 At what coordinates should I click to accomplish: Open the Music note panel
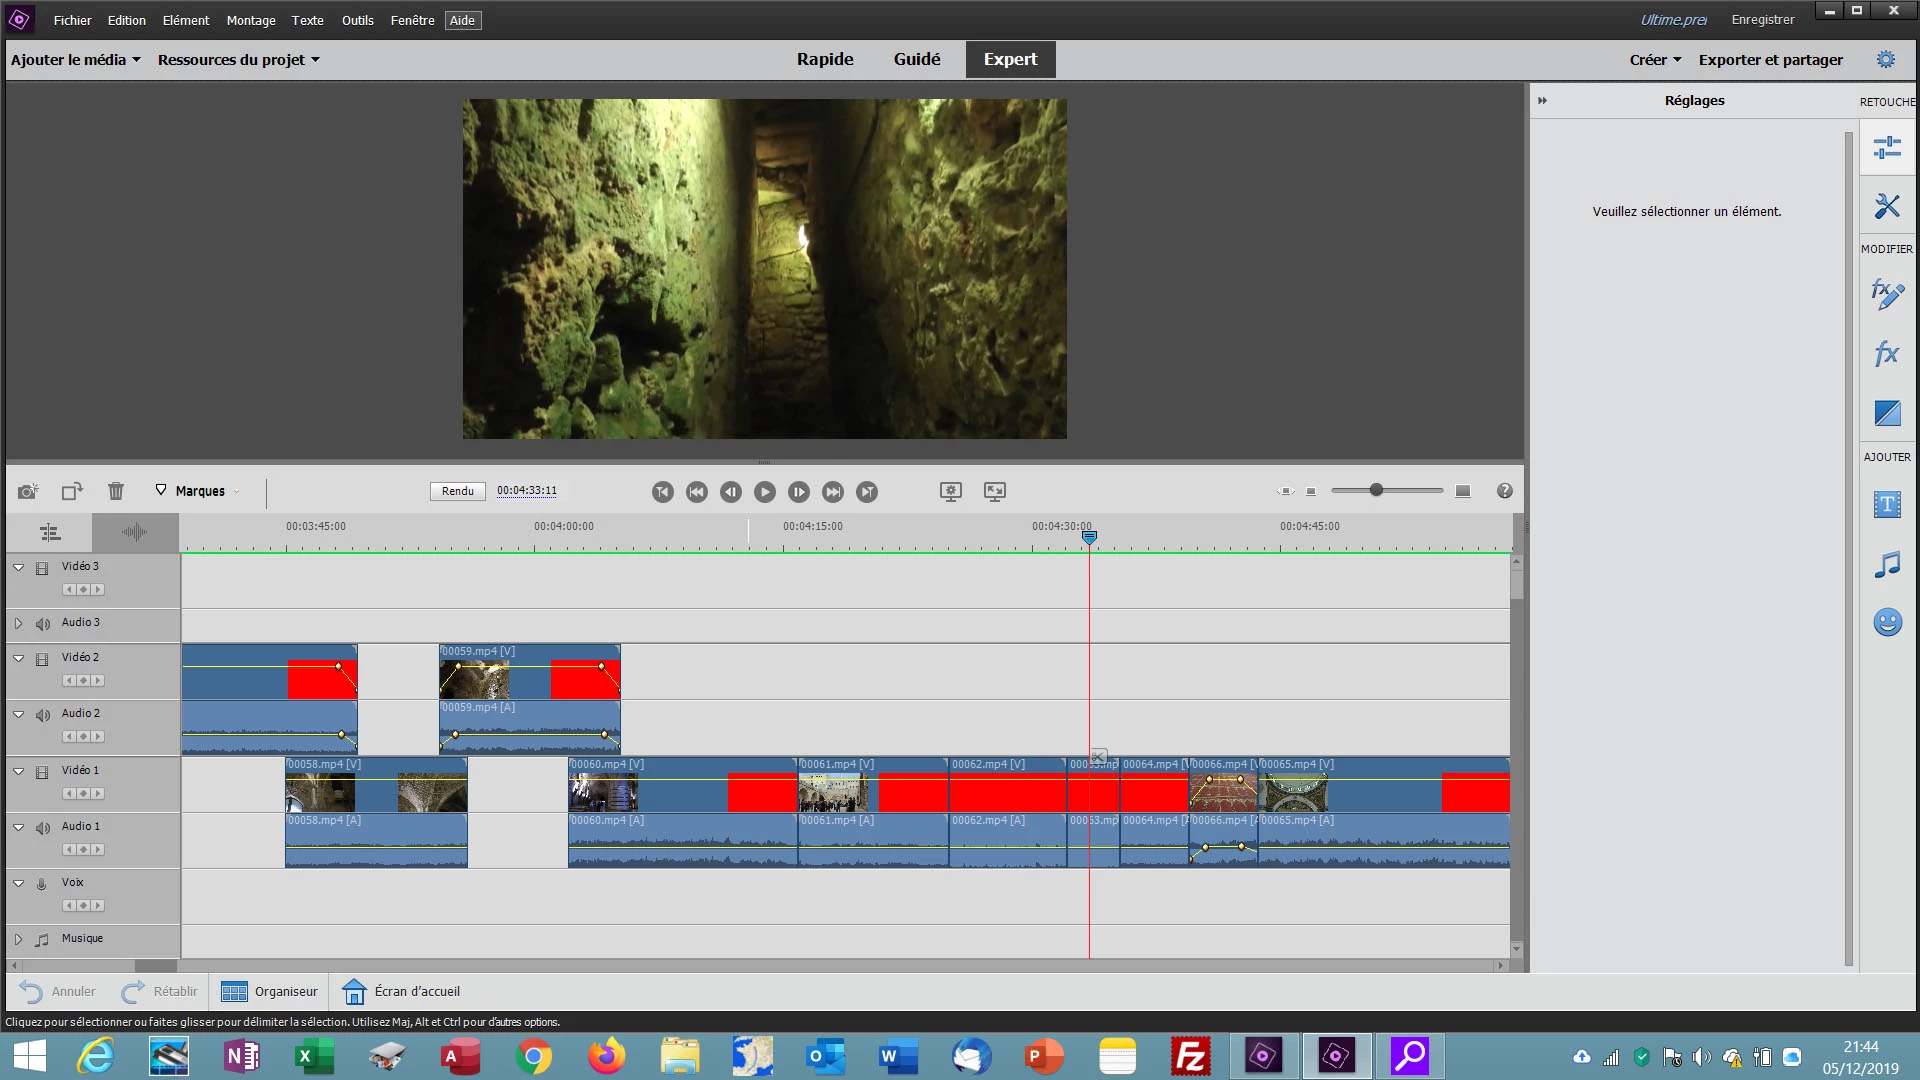click(x=1887, y=565)
